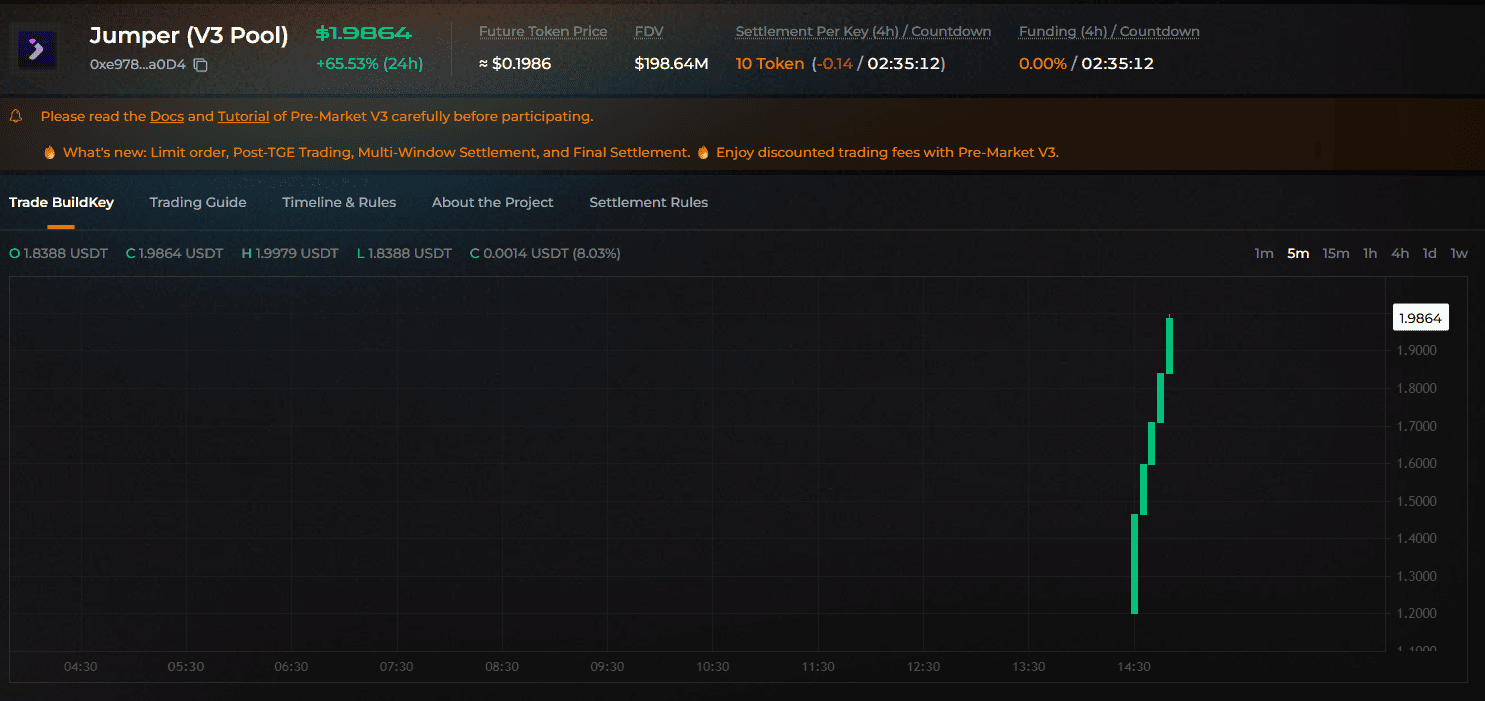
Task: Click the 1.5000 price axis label
Action: pyautogui.click(x=1419, y=501)
